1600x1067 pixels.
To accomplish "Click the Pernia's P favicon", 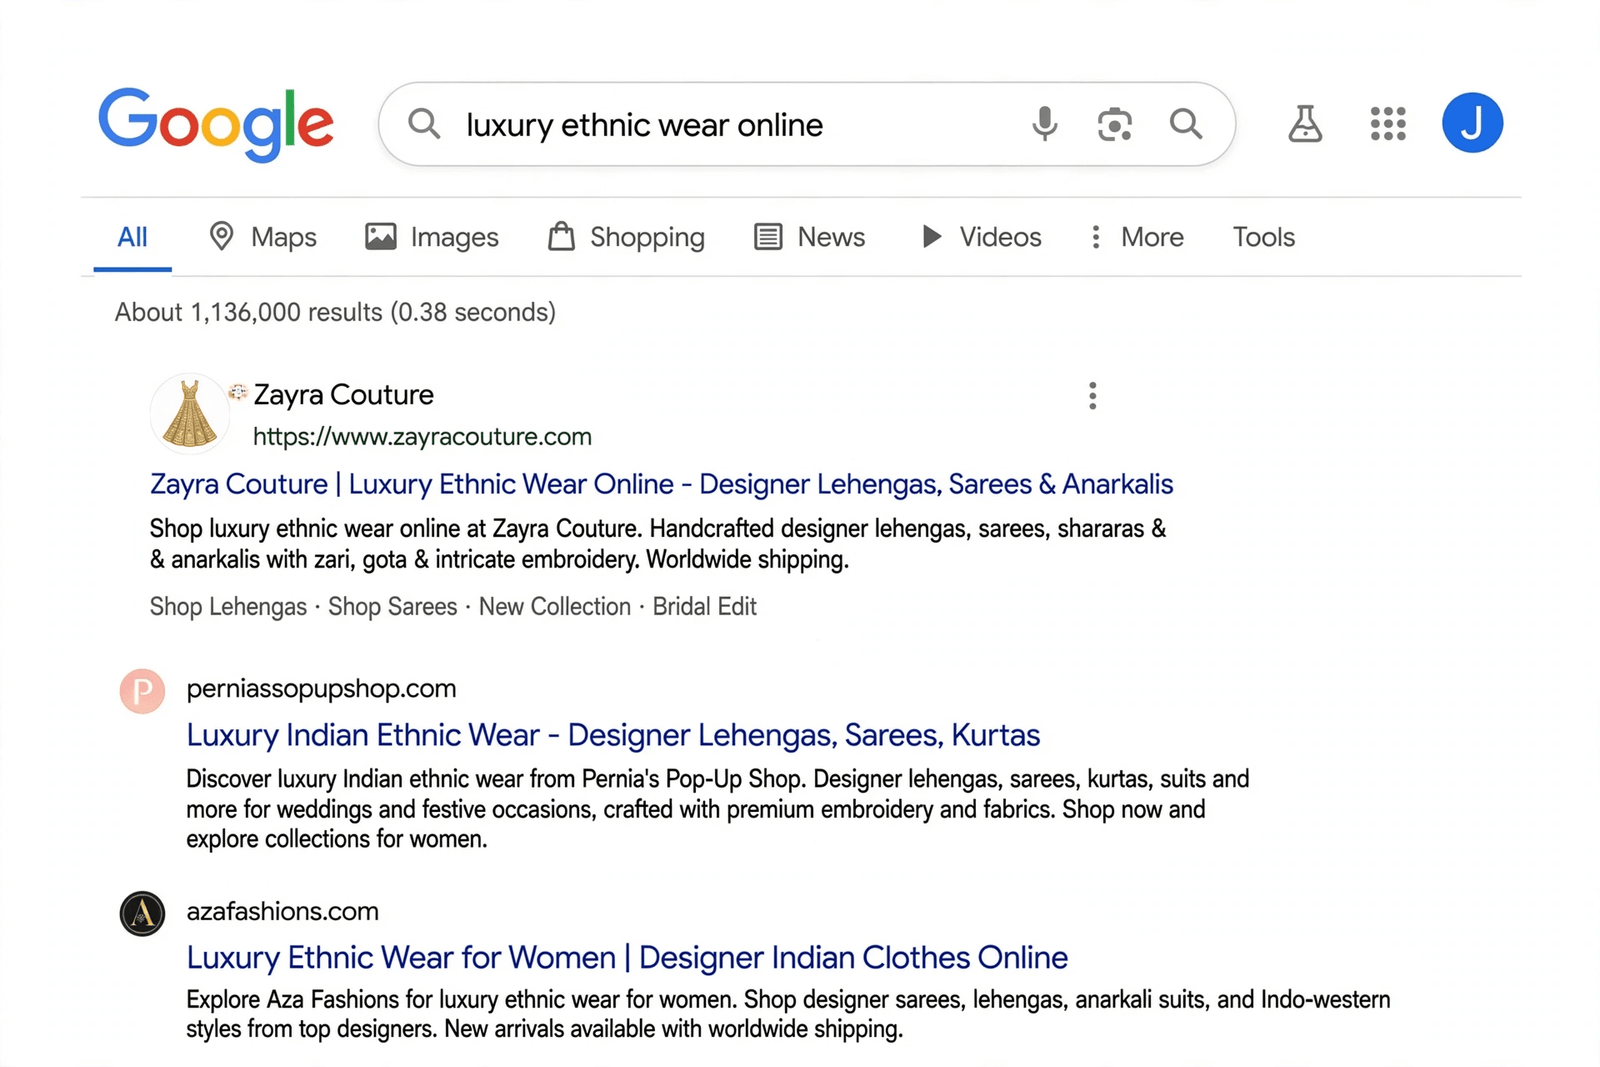I will [x=142, y=691].
